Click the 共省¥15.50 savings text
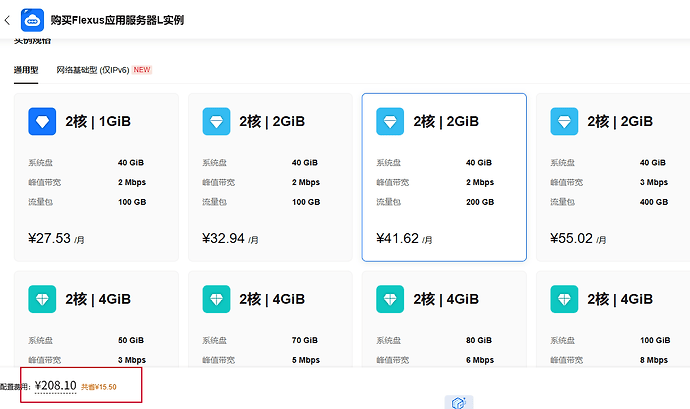 99,387
